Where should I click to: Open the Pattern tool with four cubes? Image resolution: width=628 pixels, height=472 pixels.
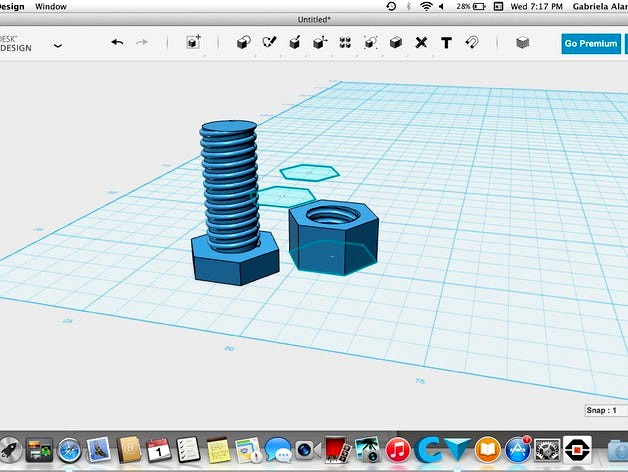click(345, 43)
